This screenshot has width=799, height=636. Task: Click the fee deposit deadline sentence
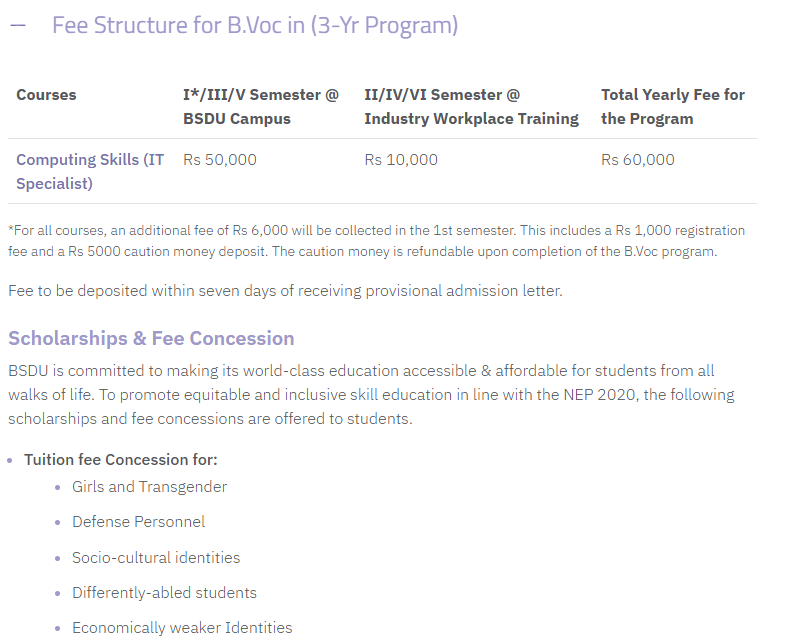285,291
